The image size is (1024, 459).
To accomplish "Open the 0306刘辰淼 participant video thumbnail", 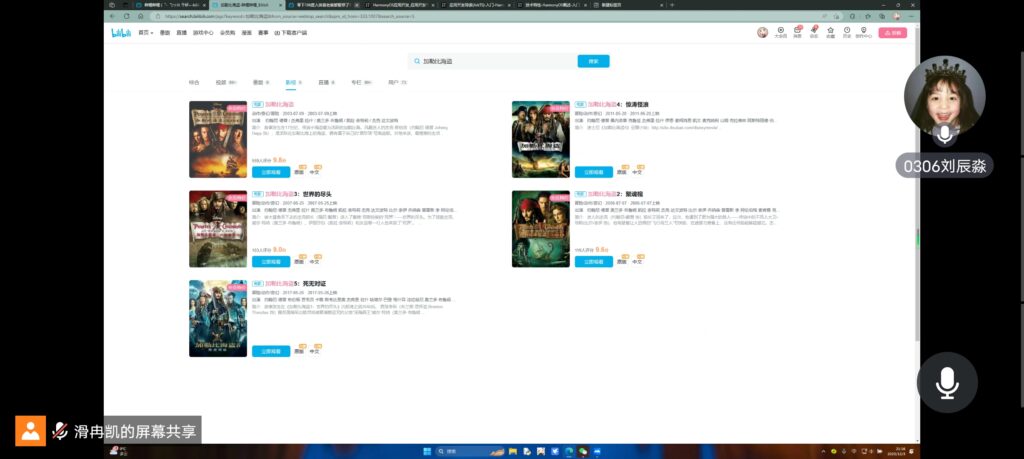I will 944,97.
